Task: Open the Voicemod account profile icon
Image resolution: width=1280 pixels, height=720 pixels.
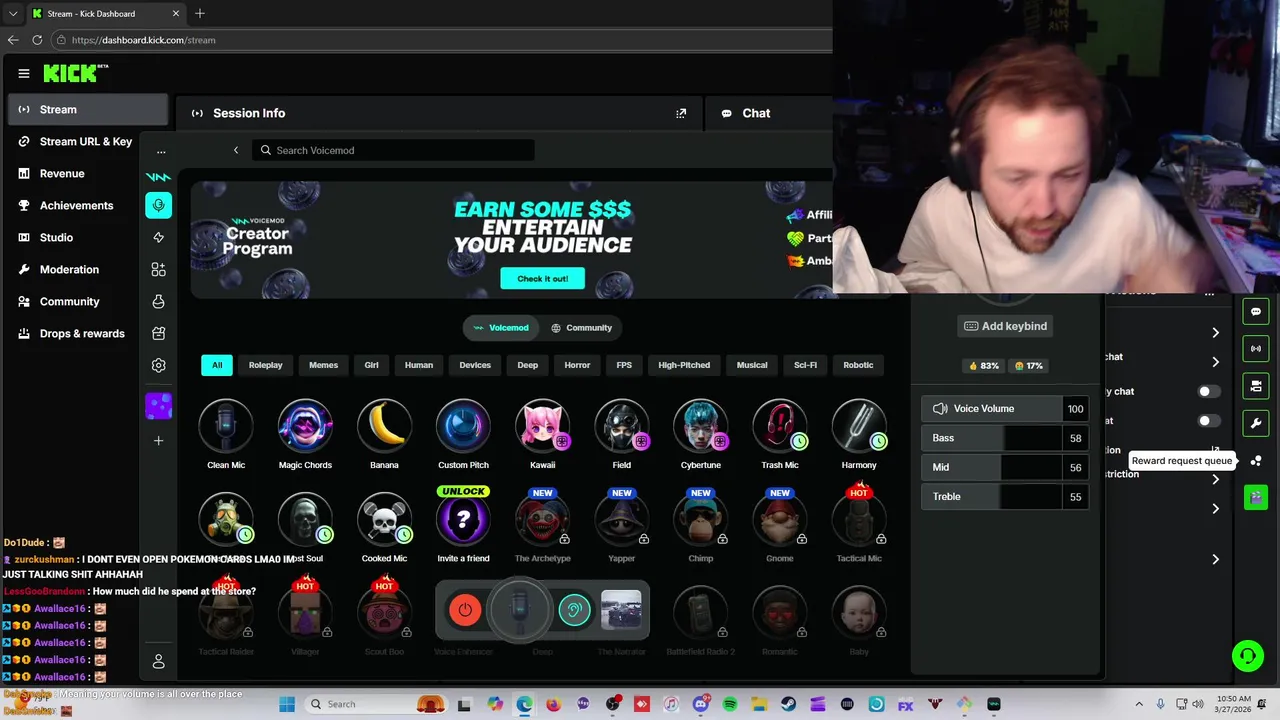Action: click(x=158, y=662)
